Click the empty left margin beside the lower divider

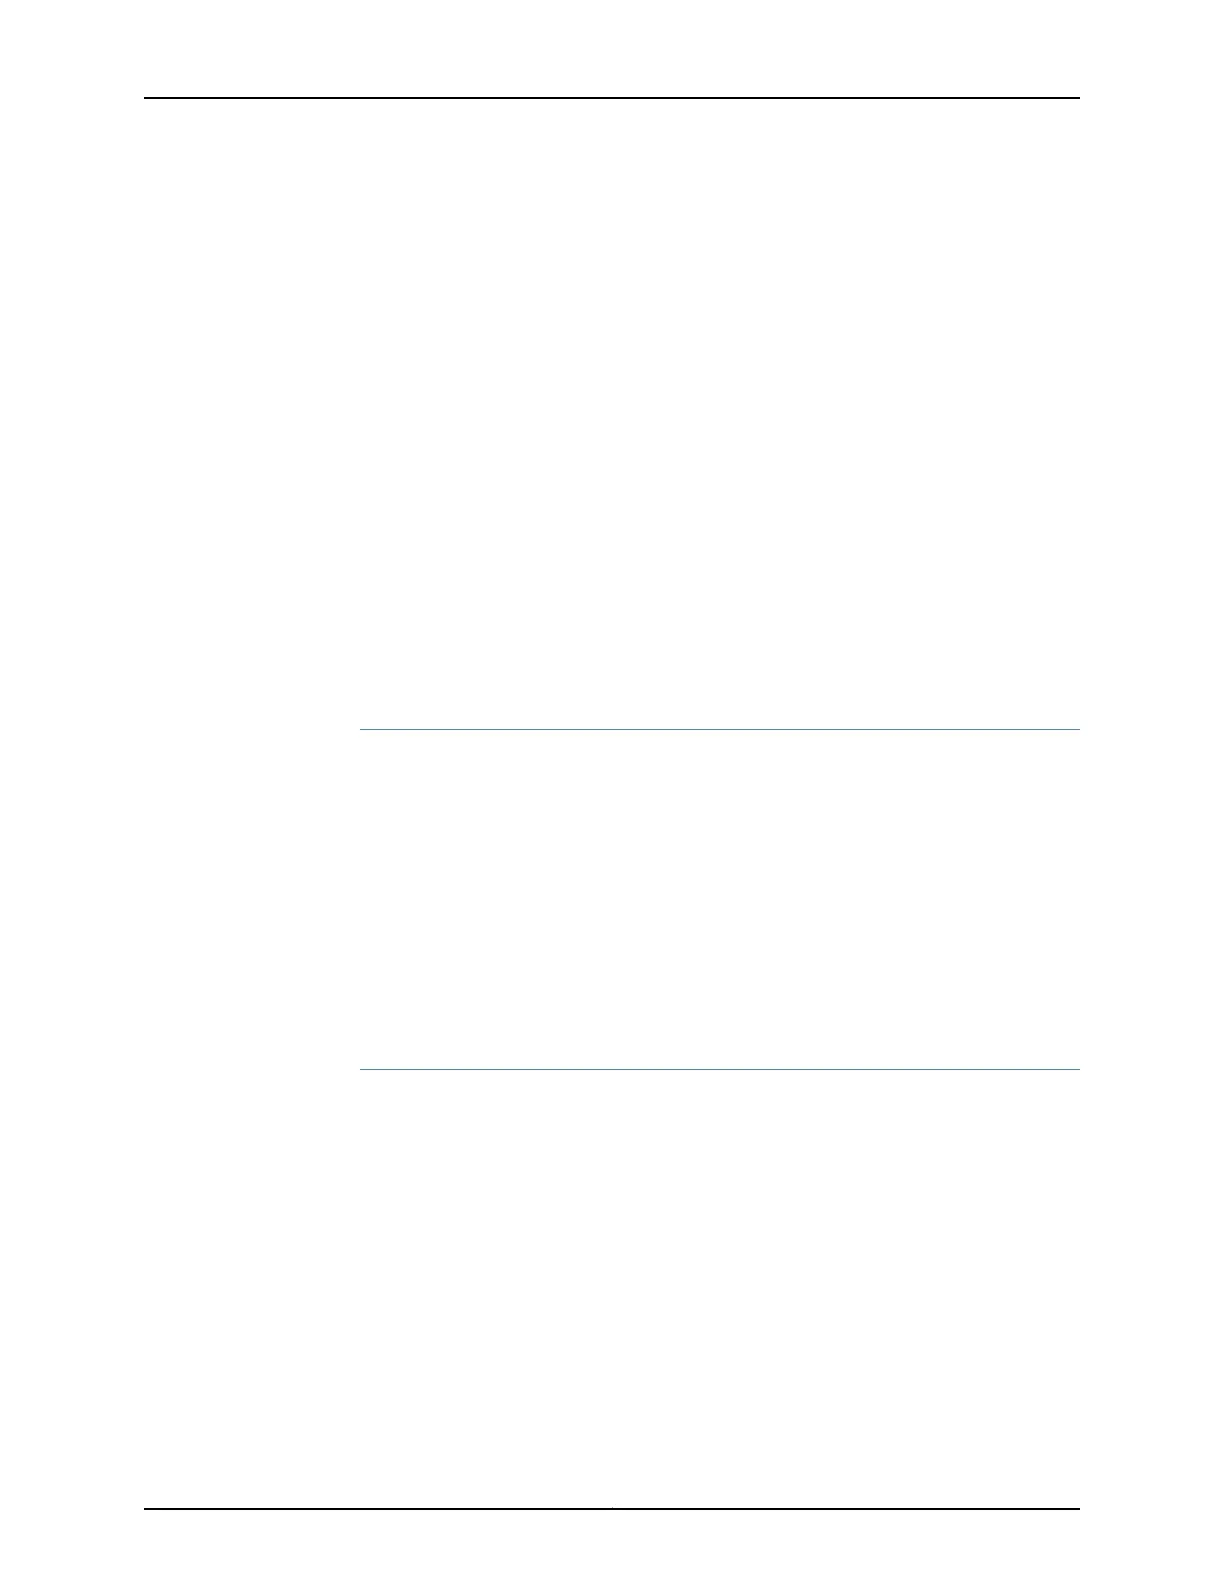pyautogui.click(x=252, y=1070)
